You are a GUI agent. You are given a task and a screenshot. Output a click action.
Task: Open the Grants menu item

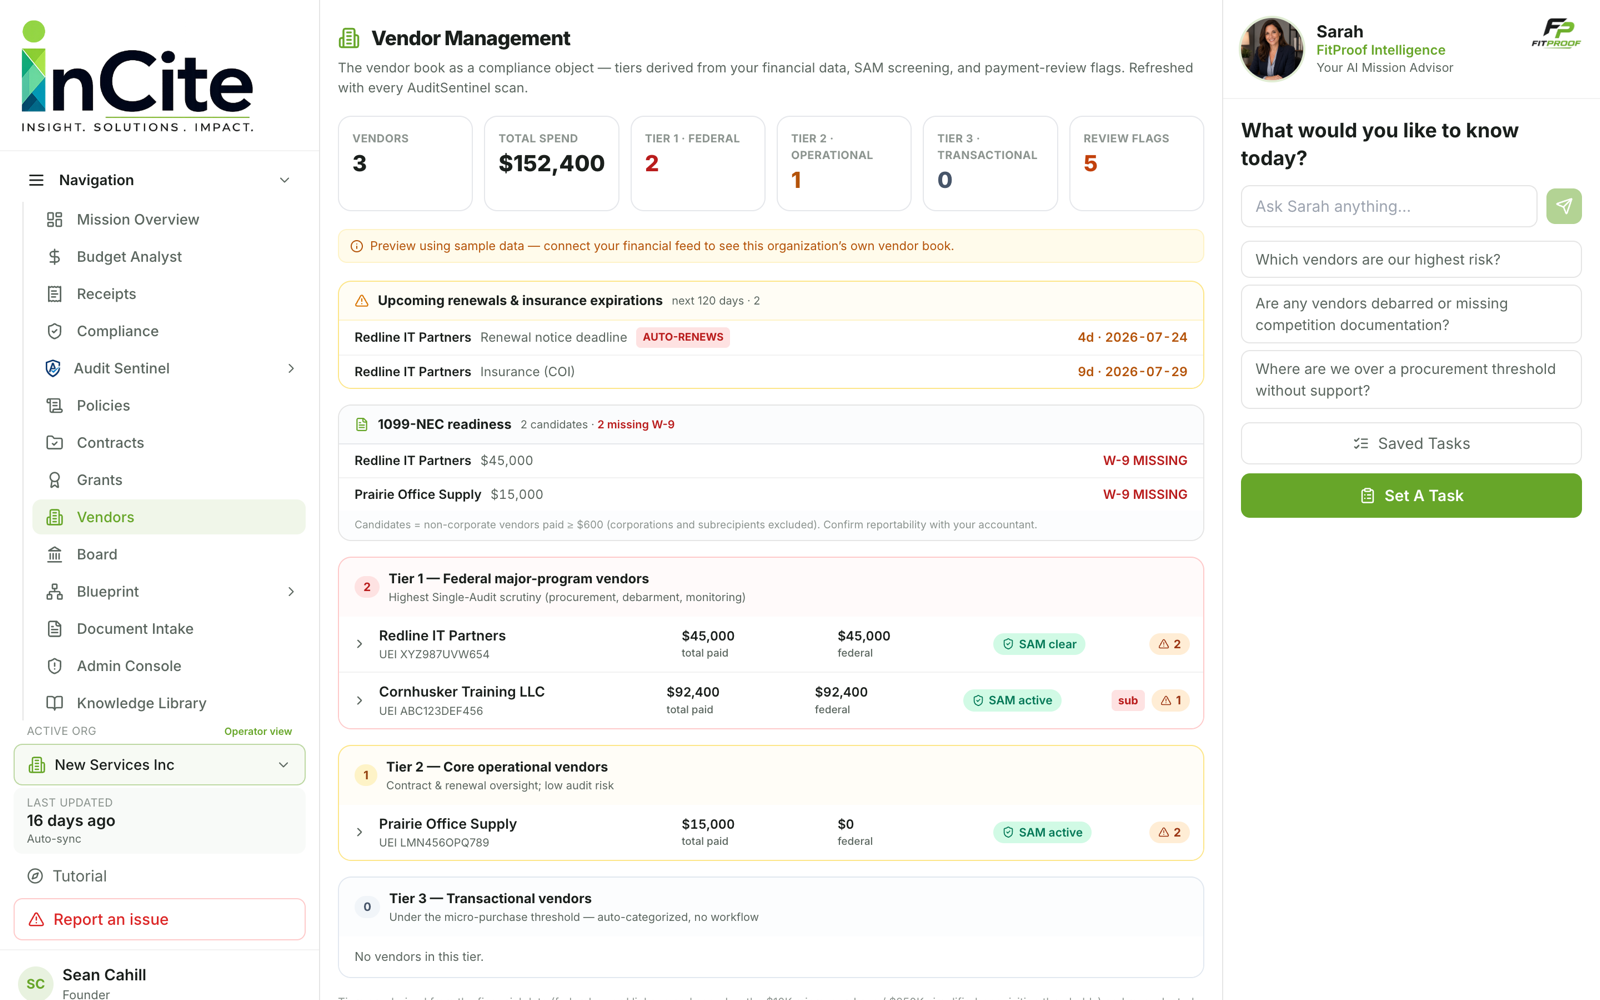point(169,480)
